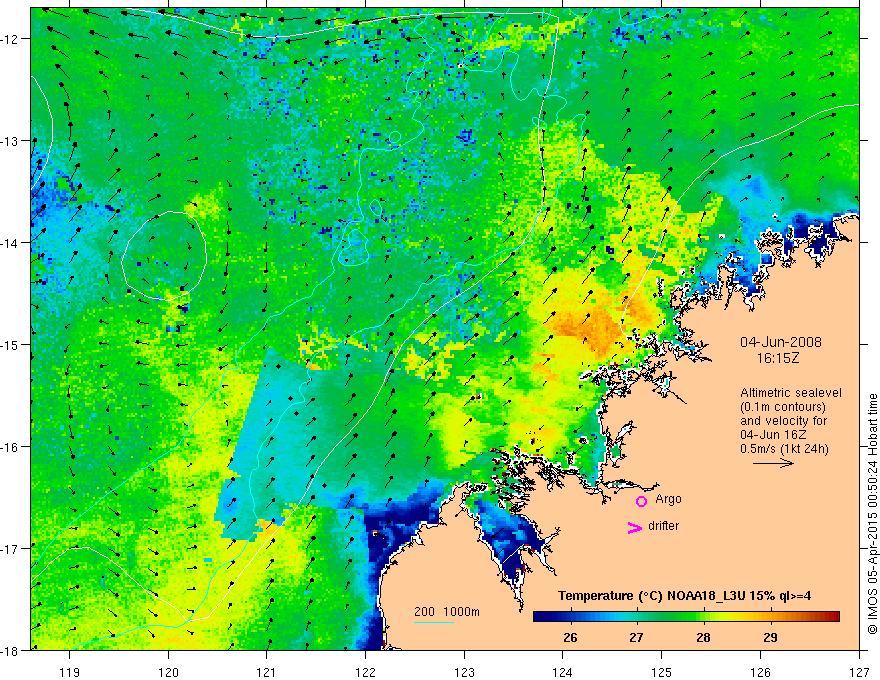The image size is (880, 680).
Task: Click longitude axis label '121'
Action: tap(267, 673)
